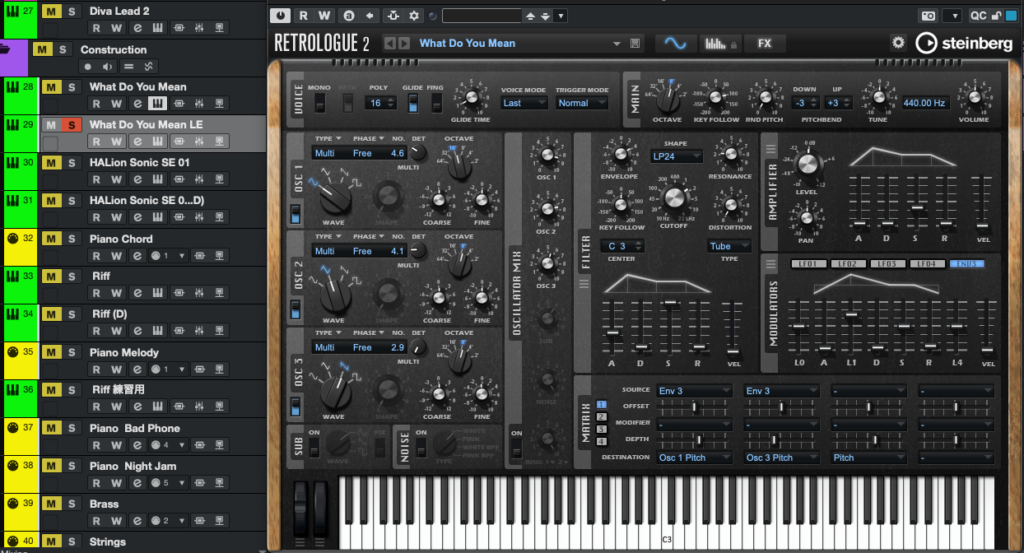Toggle mute on Diva Lead 2 track
Screen dimensions: 1024x553
tap(51, 11)
